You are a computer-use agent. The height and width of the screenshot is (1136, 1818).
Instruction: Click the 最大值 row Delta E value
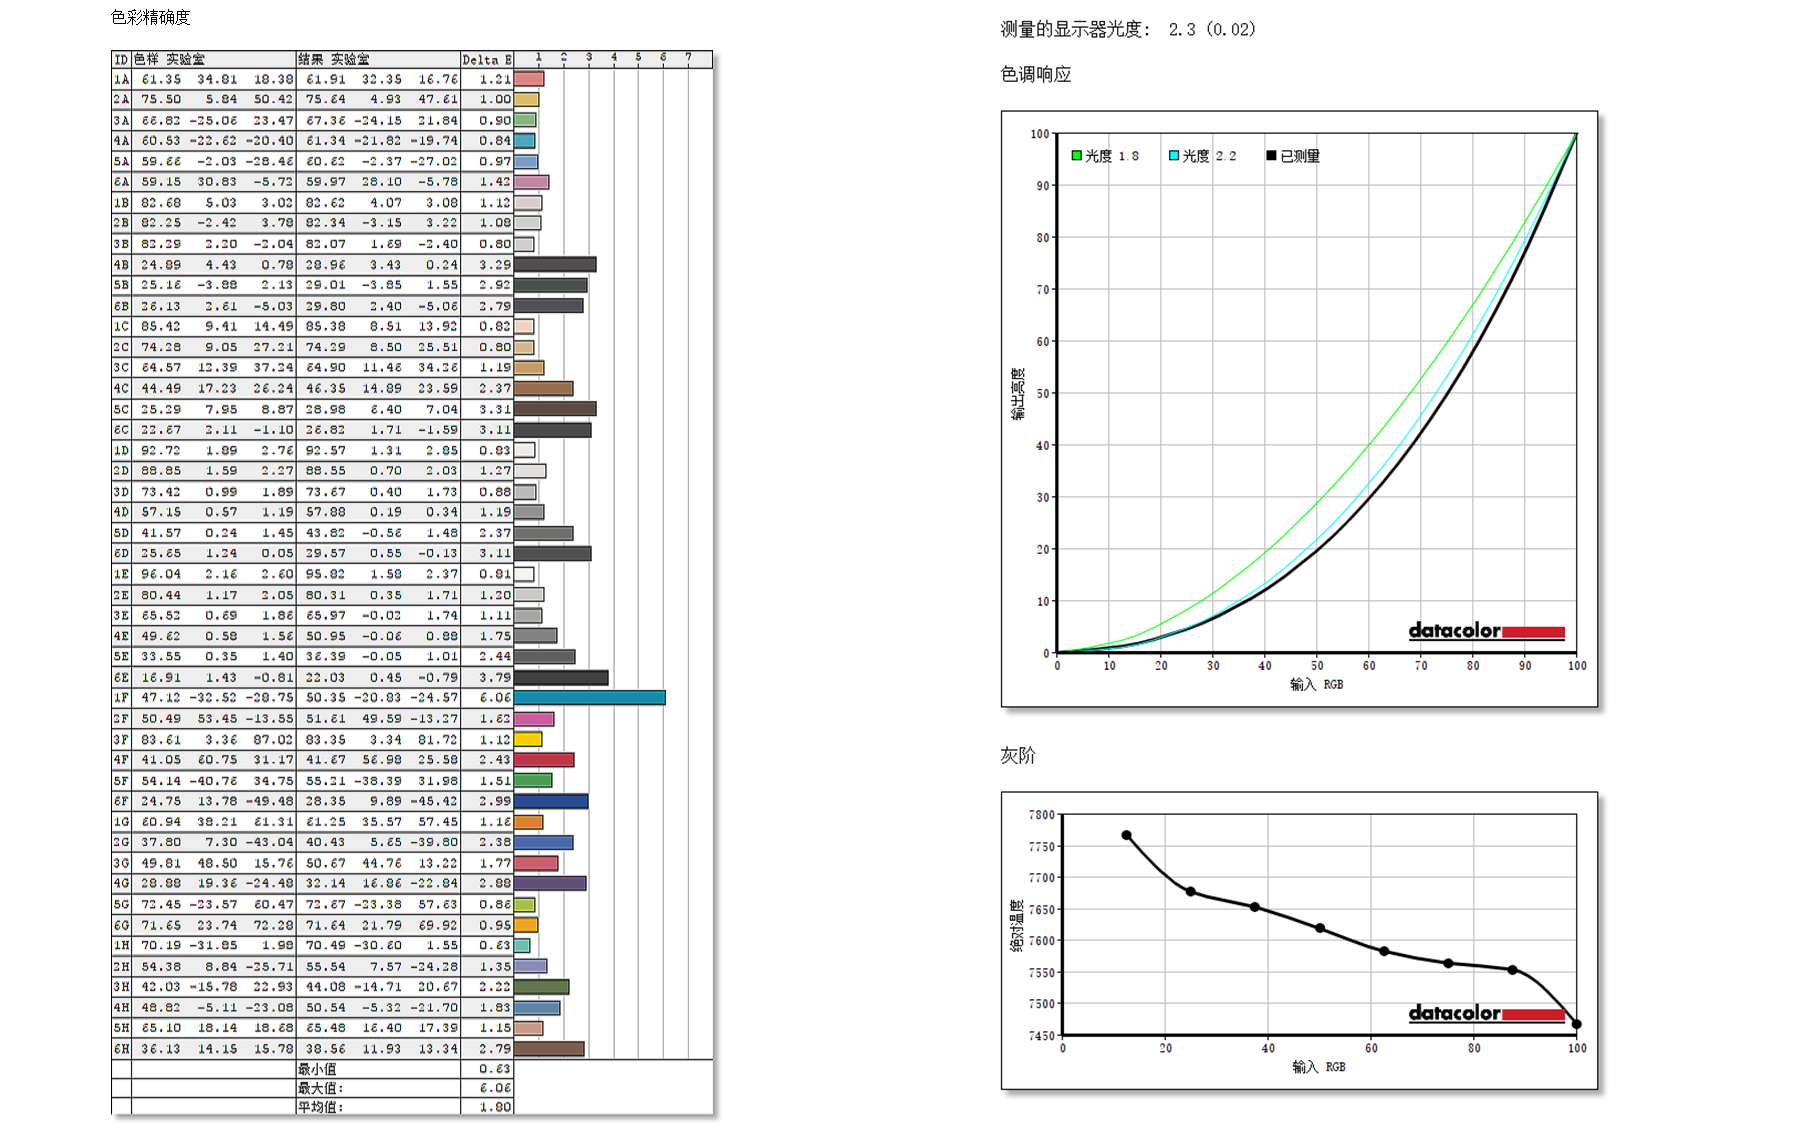[494, 1088]
